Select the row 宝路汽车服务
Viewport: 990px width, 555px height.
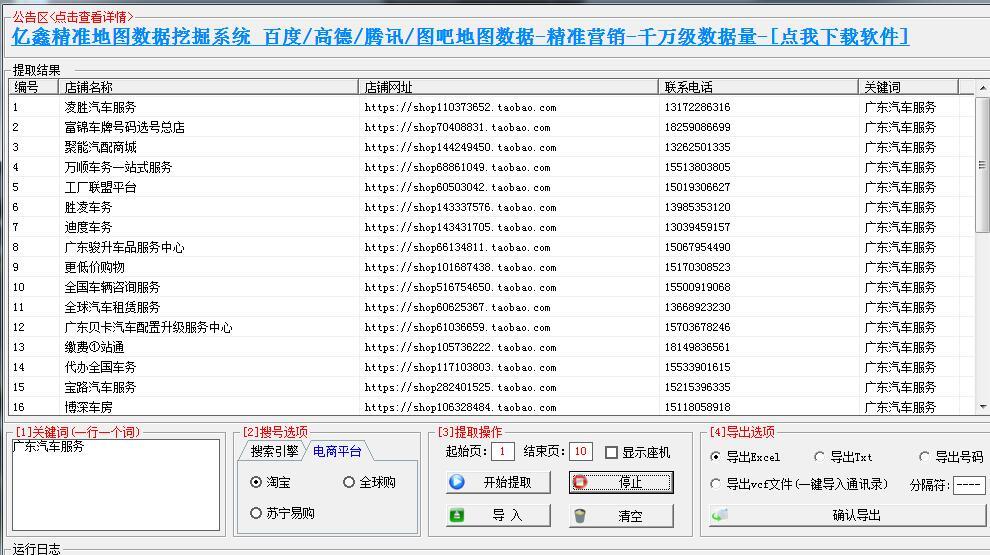point(492,388)
